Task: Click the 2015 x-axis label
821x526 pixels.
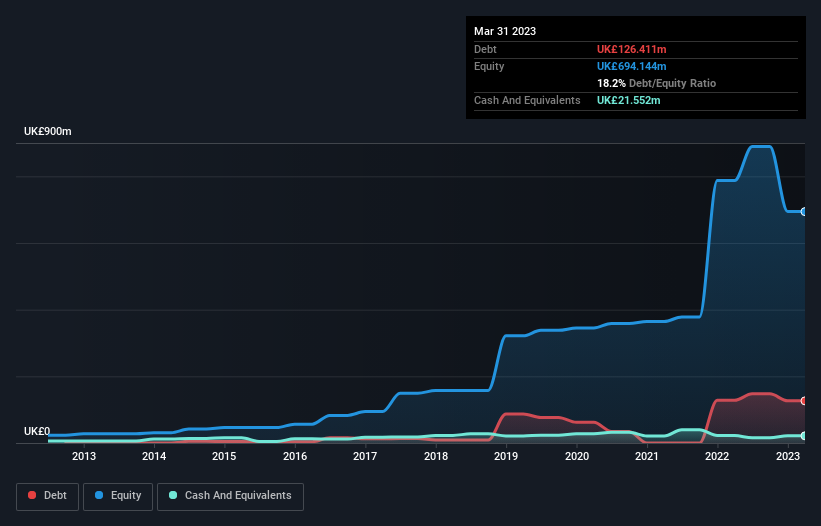Action: (x=224, y=456)
